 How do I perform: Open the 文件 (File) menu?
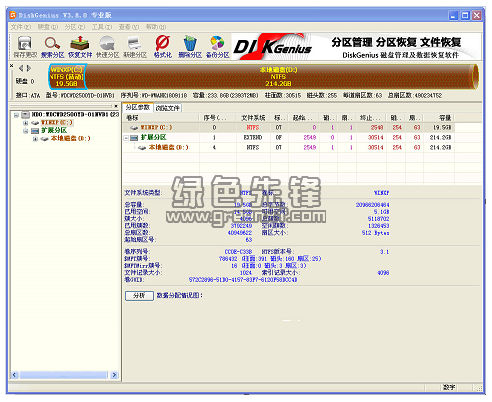tap(21, 27)
